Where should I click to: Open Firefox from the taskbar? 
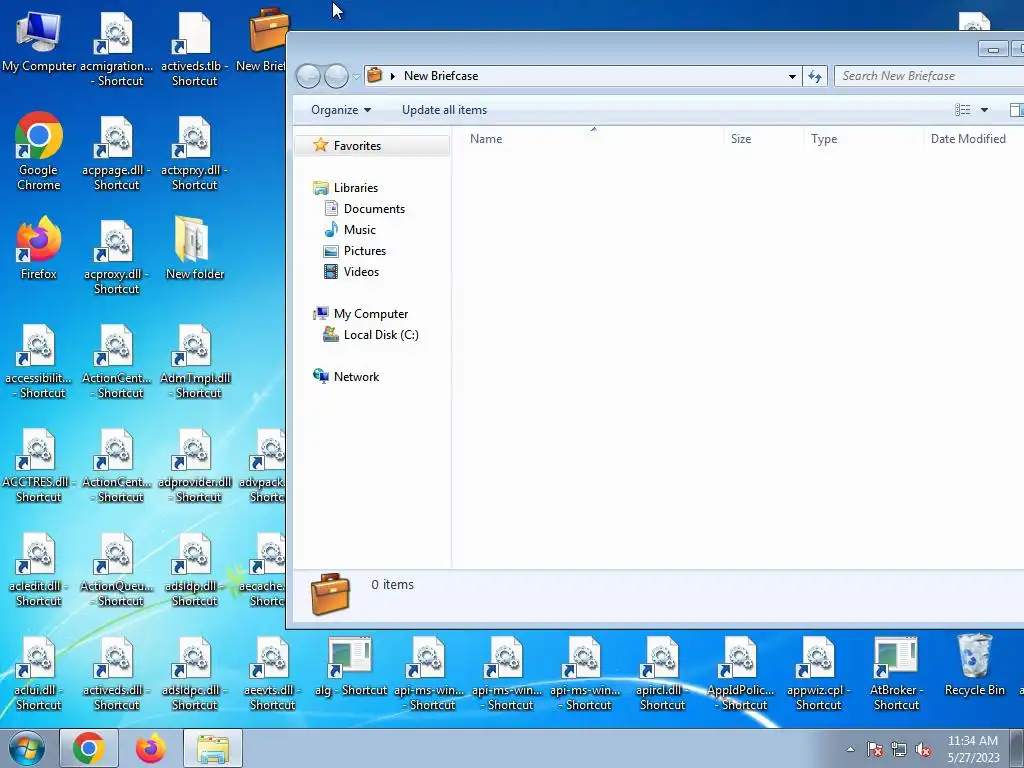coord(150,748)
